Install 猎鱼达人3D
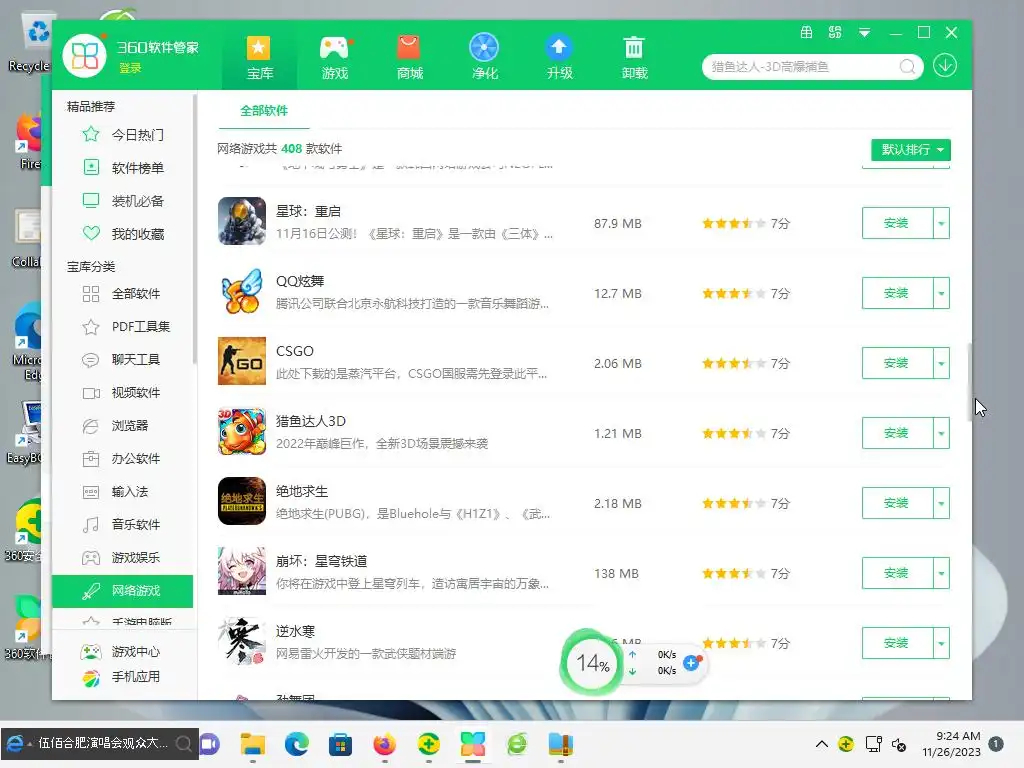This screenshot has height=768, width=1024. tap(897, 433)
